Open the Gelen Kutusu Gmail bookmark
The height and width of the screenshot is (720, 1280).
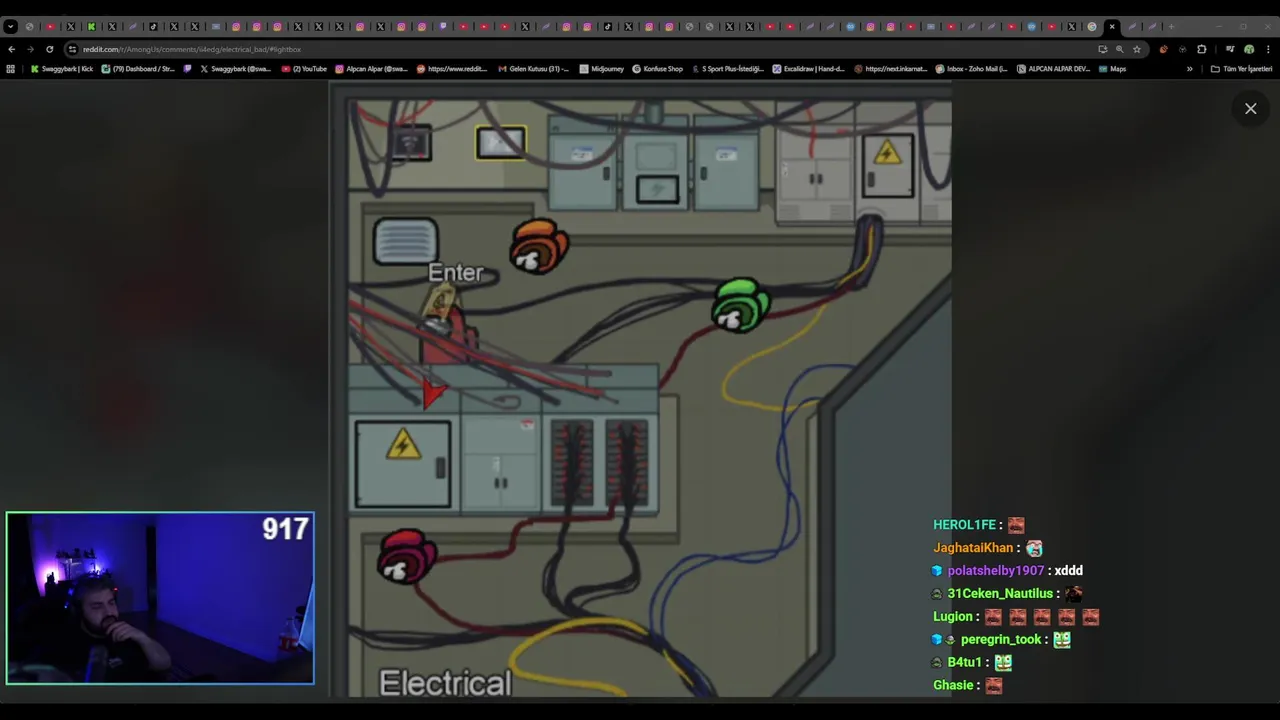[533, 69]
